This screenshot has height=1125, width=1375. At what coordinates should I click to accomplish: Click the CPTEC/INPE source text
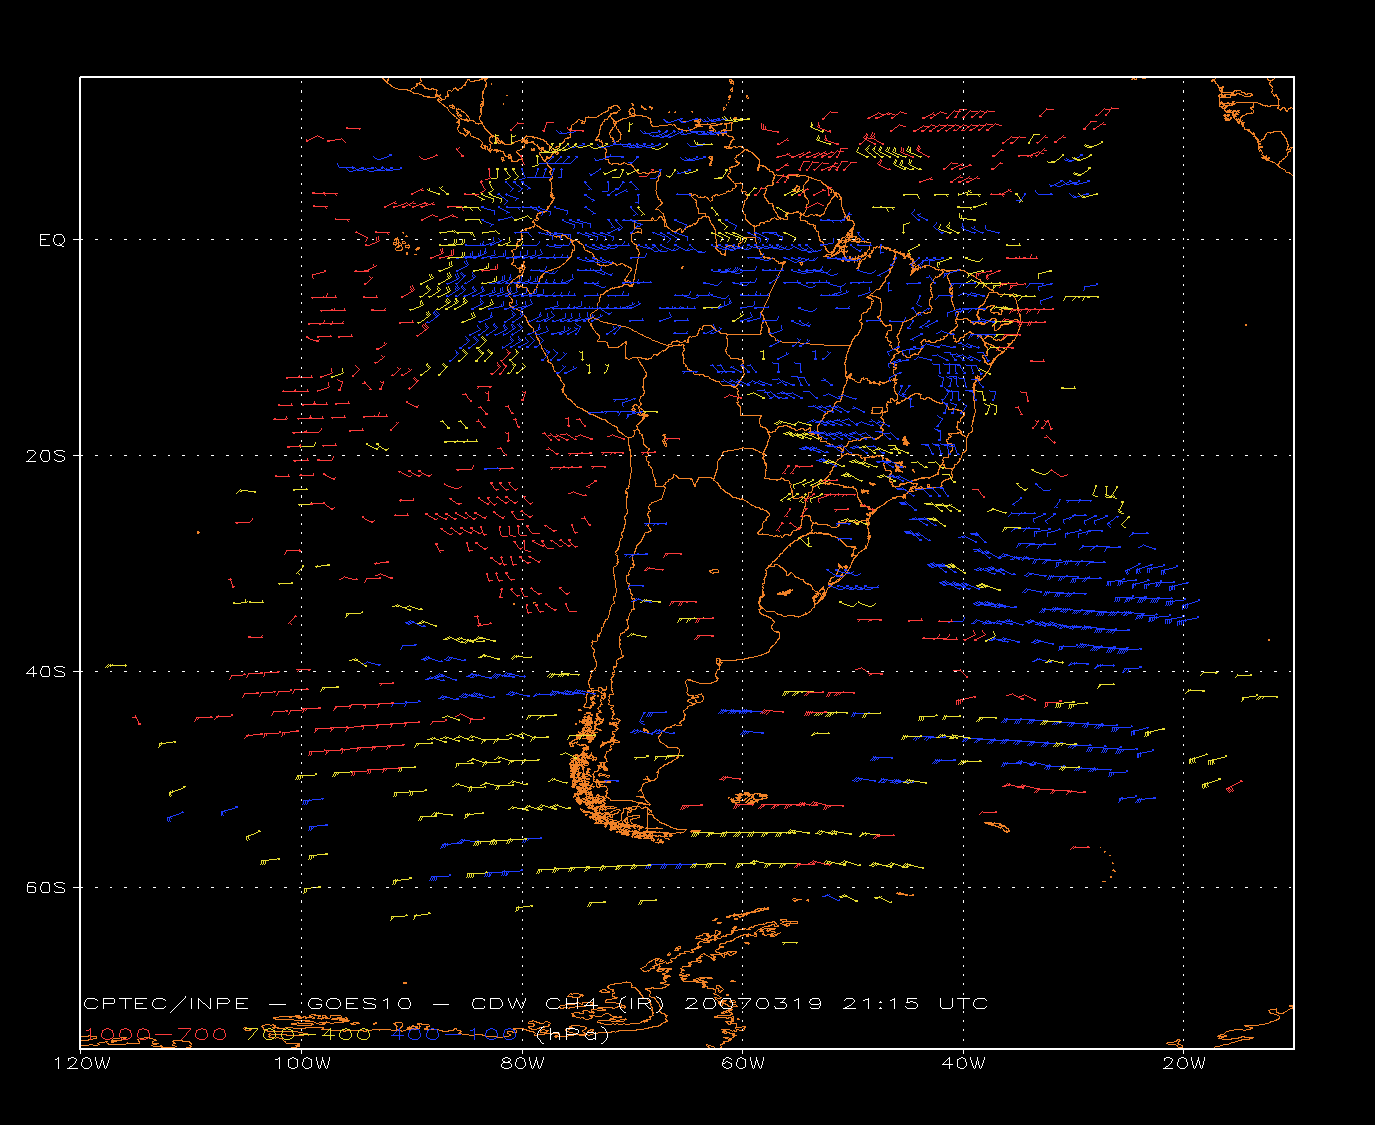[x=166, y=1003]
